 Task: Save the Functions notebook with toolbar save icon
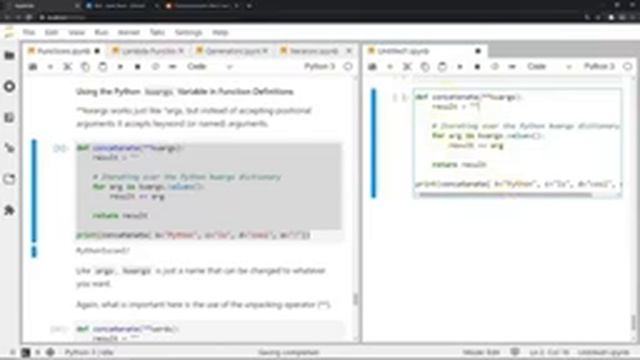[x=33, y=67]
